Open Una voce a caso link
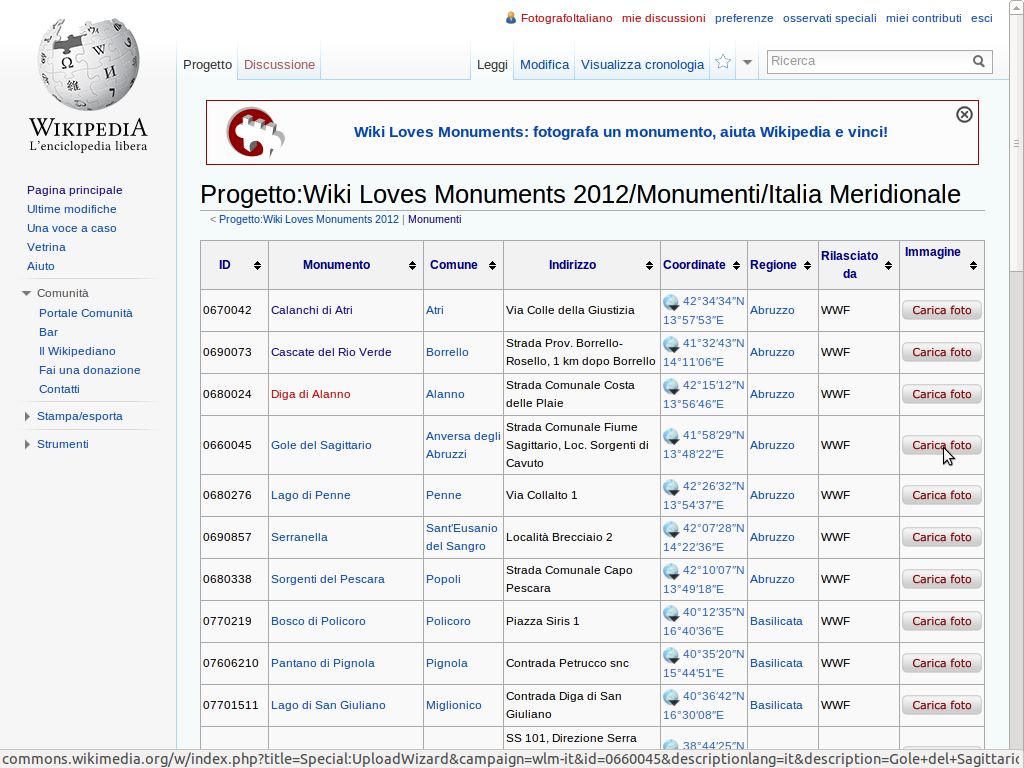The height and width of the screenshot is (768, 1024). [72, 228]
